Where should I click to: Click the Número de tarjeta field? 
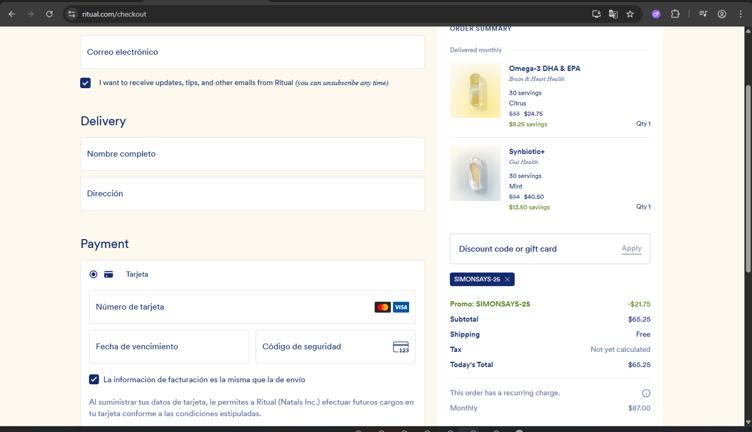click(x=252, y=307)
